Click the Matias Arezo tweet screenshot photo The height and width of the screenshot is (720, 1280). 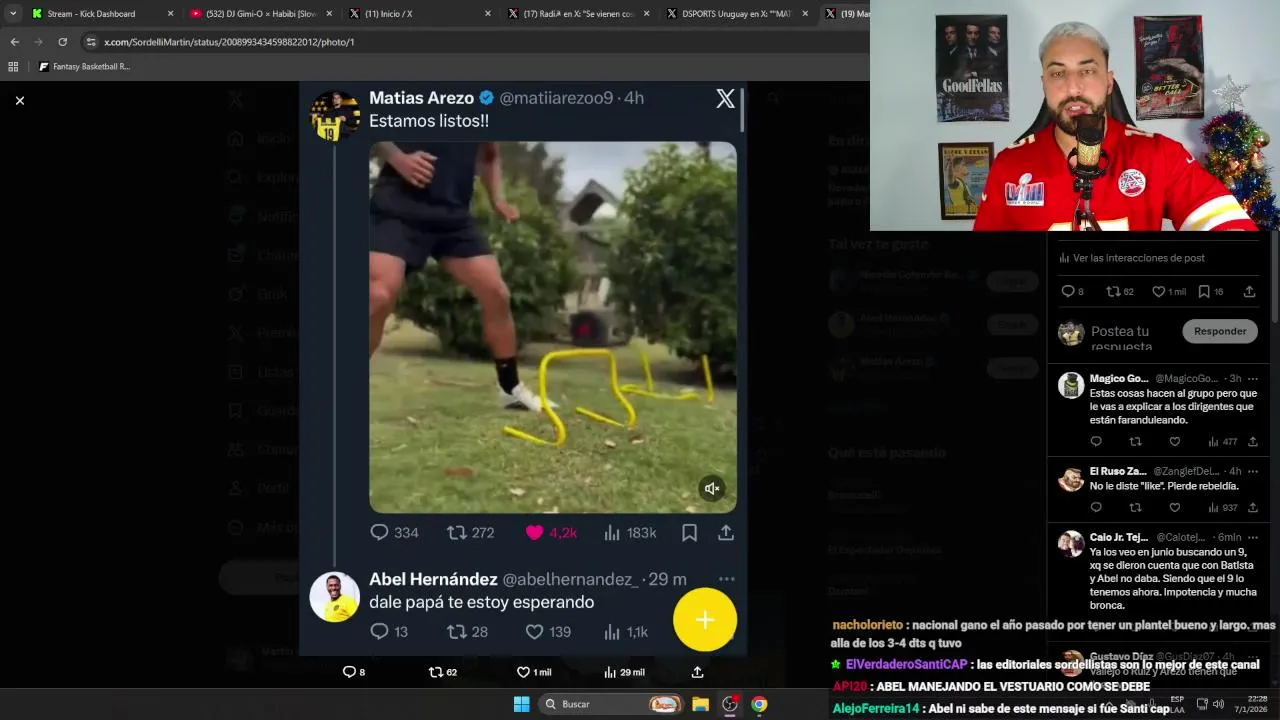pyautogui.click(x=523, y=368)
